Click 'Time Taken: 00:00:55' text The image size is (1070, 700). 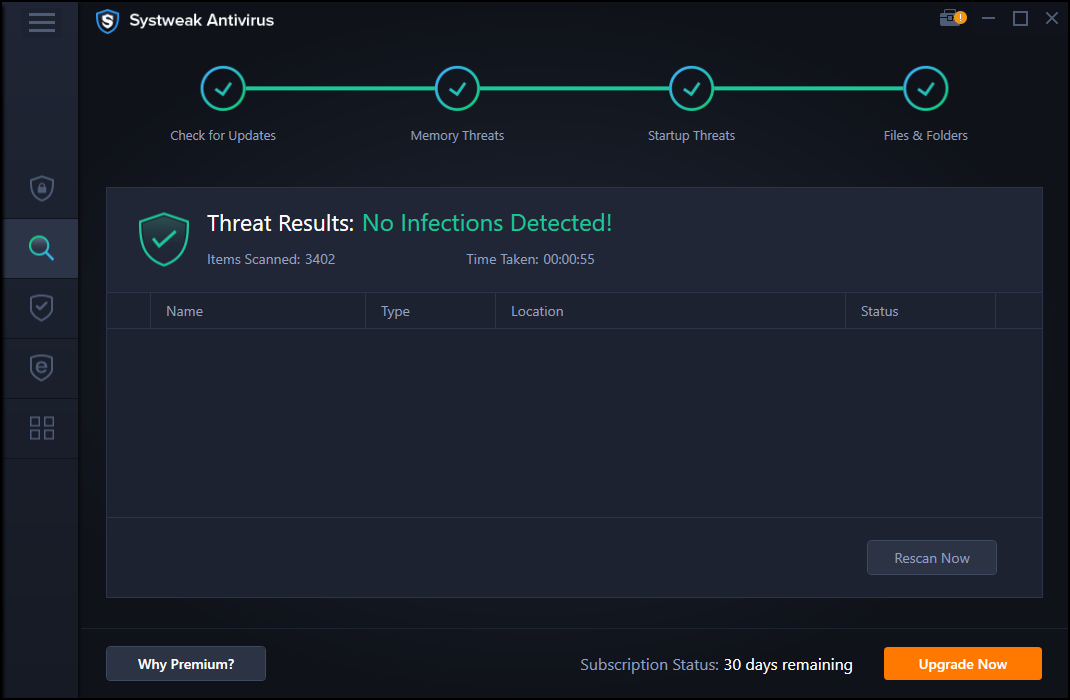(530, 259)
